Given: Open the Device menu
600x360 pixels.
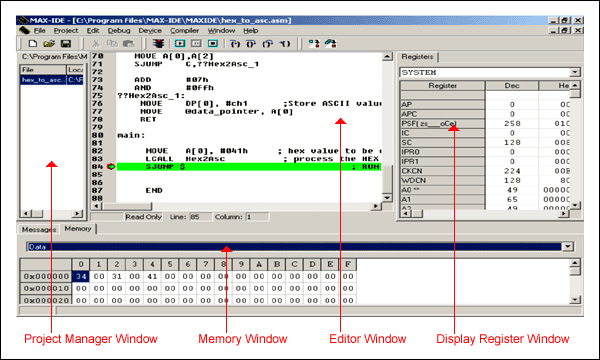Looking at the screenshot, I should [150, 31].
